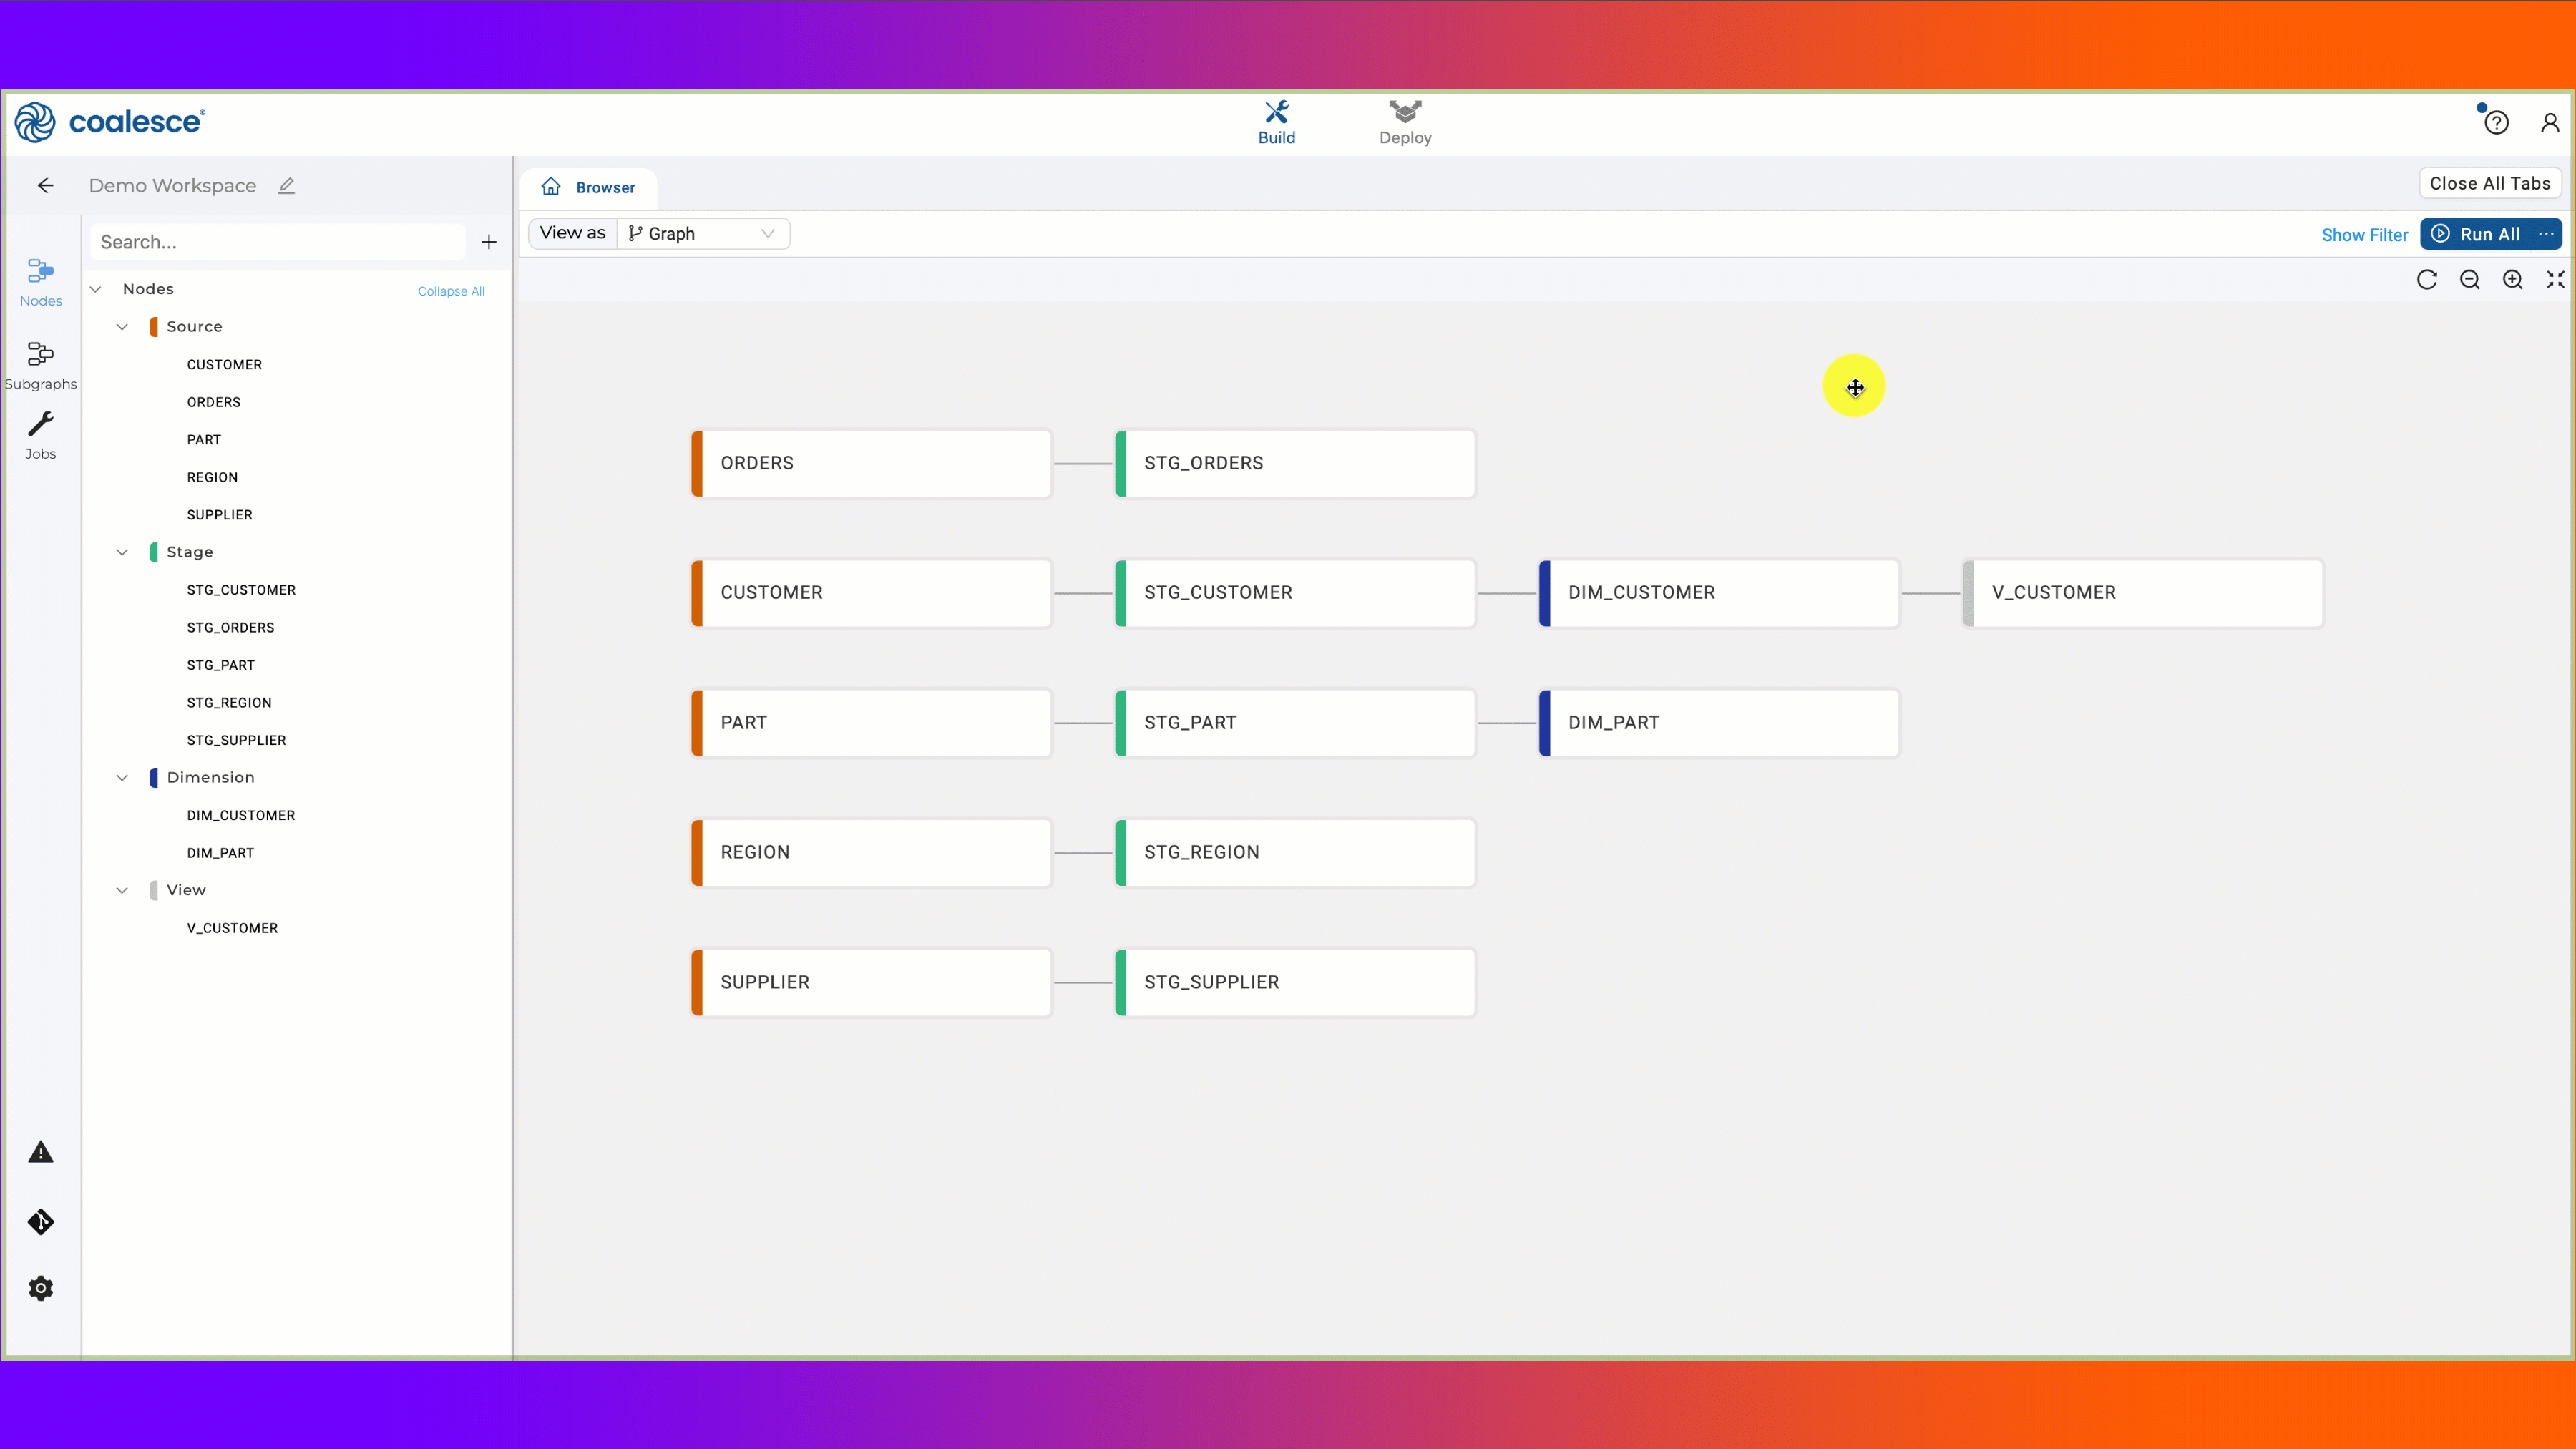Select PART in Source tree
This screenshot has width=2576, height=1449.
click(x=204, y=440)
